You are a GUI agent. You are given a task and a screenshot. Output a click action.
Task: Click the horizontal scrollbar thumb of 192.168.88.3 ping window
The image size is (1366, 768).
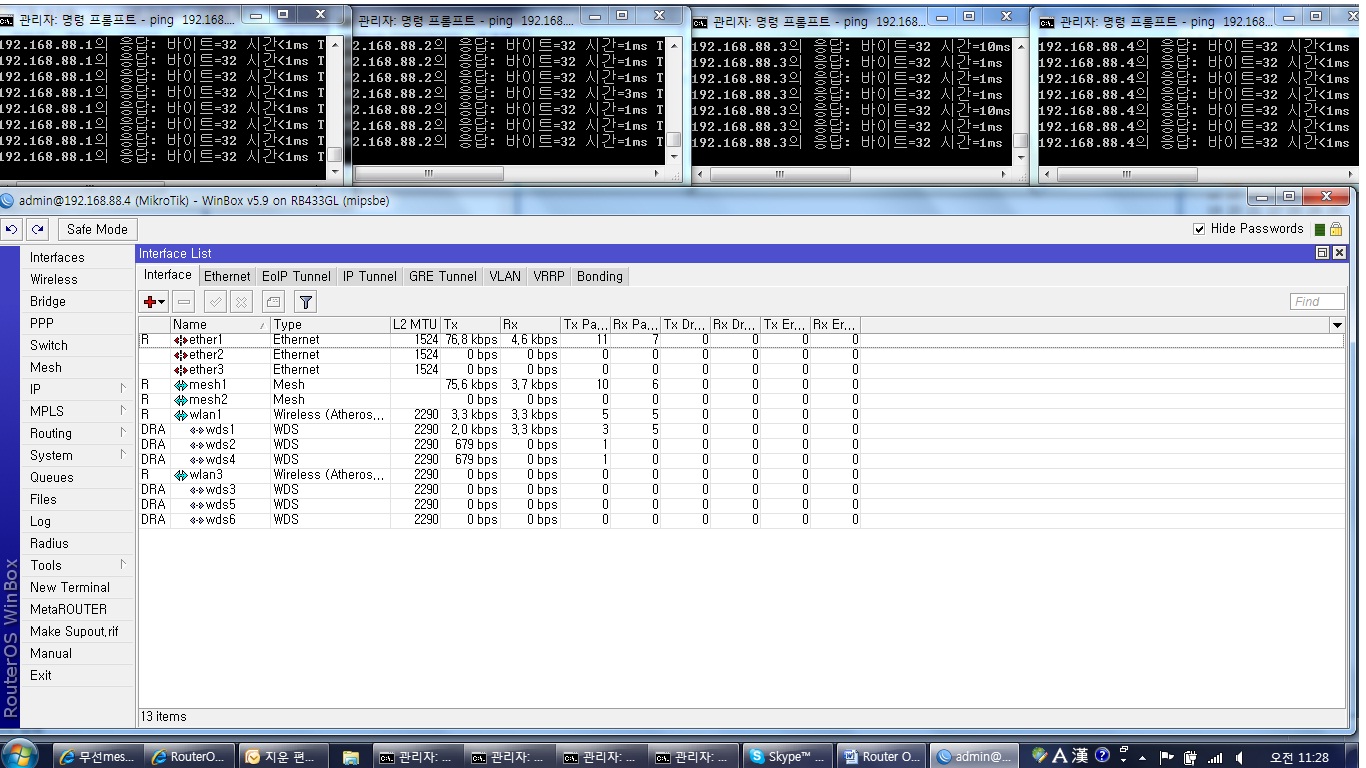tap(781, 174)
